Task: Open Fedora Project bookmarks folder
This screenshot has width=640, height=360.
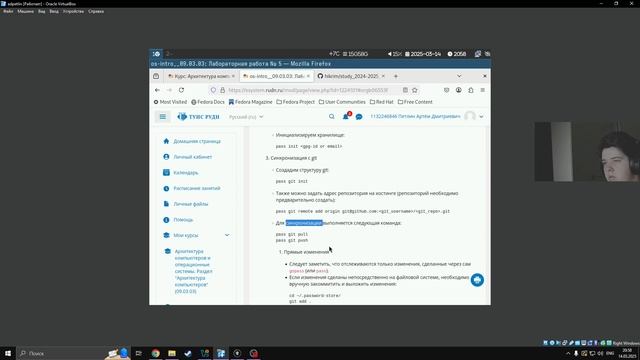Action: coord(296,102)
